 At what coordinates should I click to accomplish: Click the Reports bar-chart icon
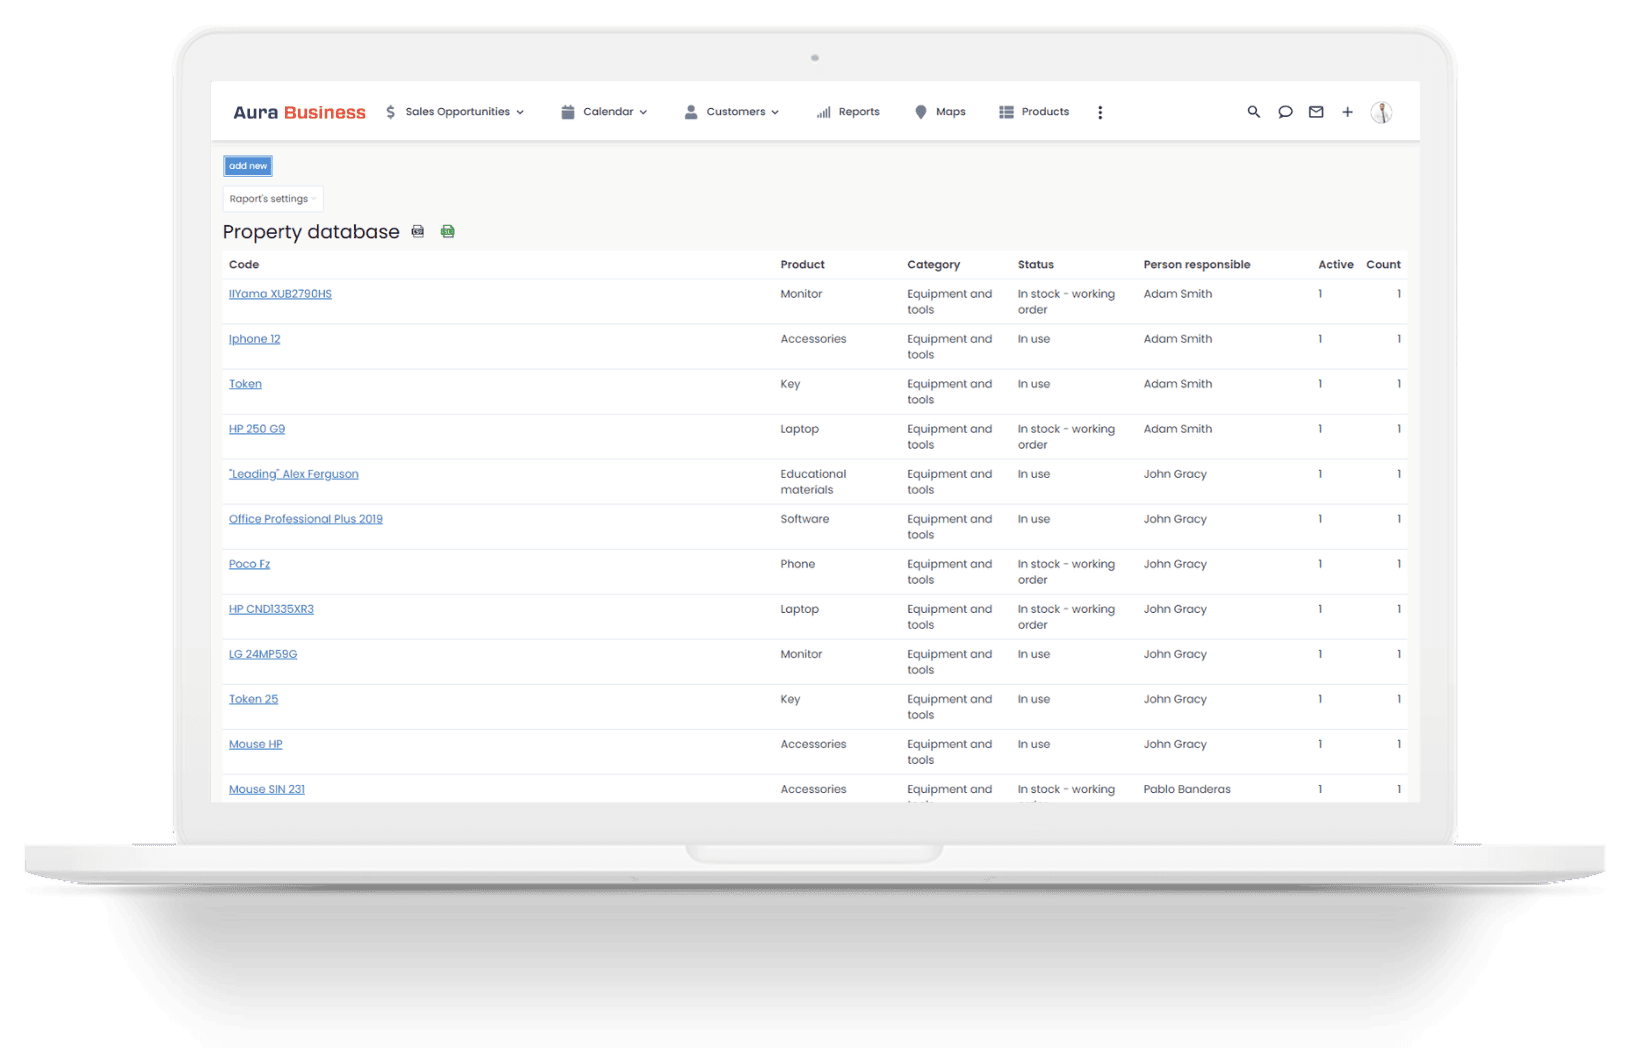824,111
